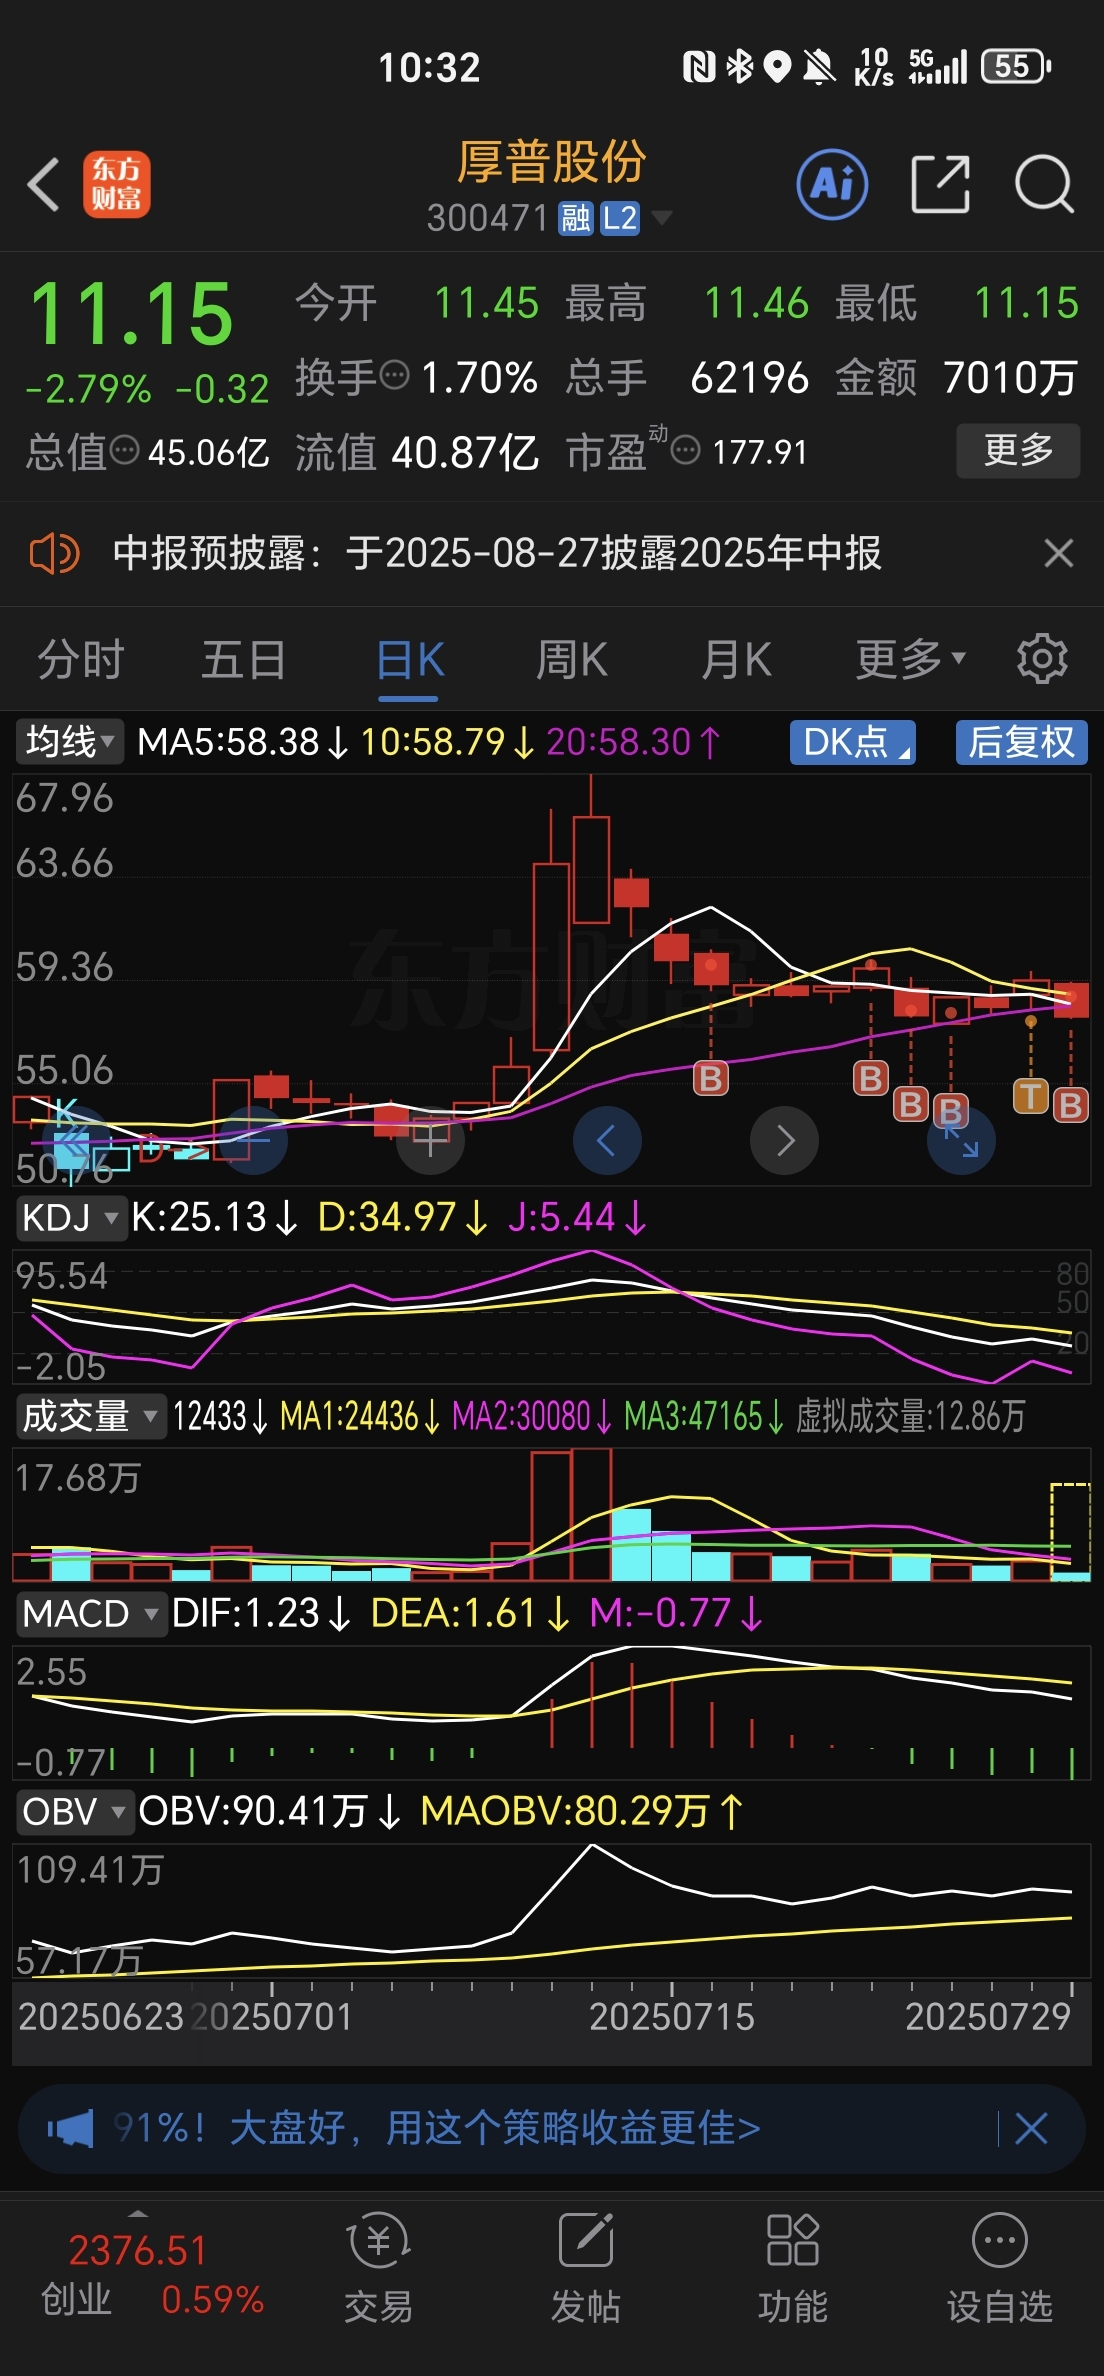Tap the T signal marker
Viewport: 1104px width, 2376px height.
pyautogui.click(x=1031, y=1096)
